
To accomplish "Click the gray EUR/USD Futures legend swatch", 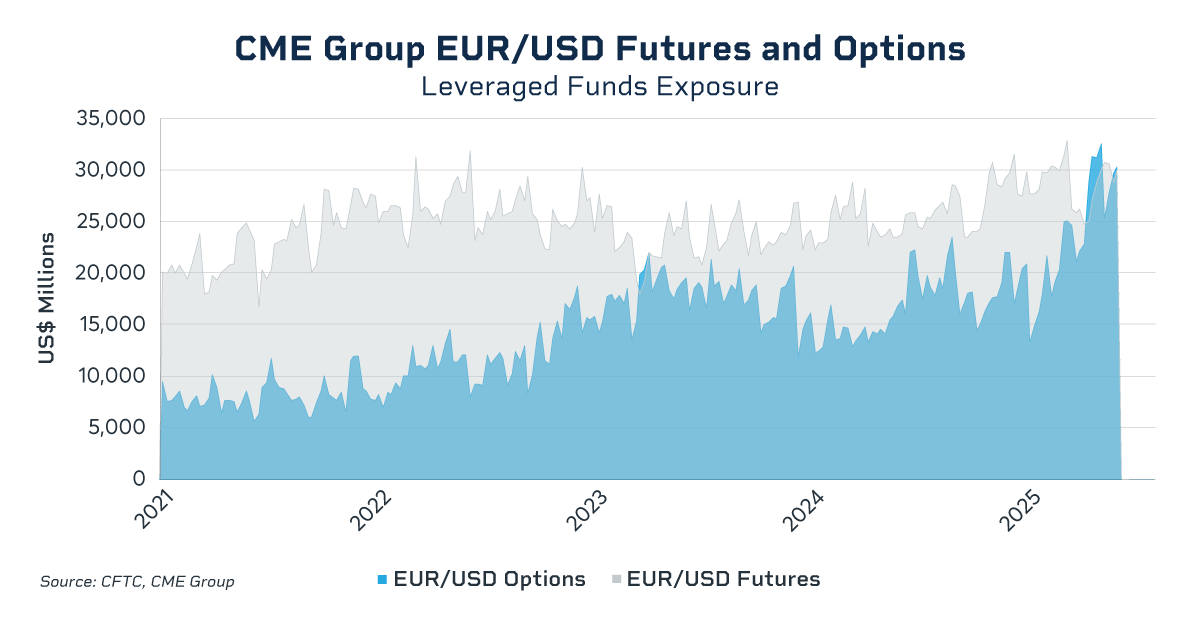I will pos(615,580).
